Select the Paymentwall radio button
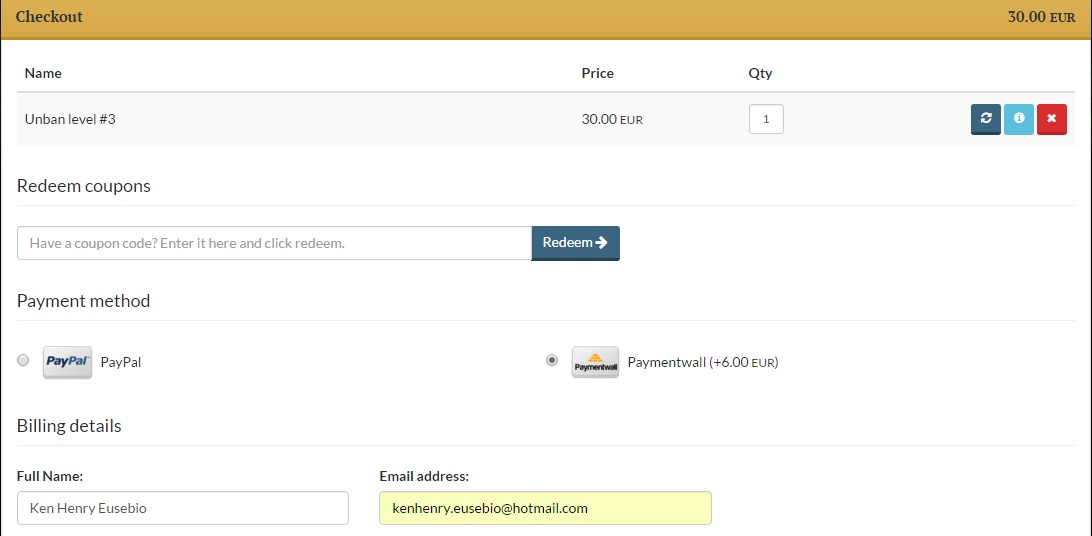This screenshot has height=536, width=1092. (x=552, y=361)
